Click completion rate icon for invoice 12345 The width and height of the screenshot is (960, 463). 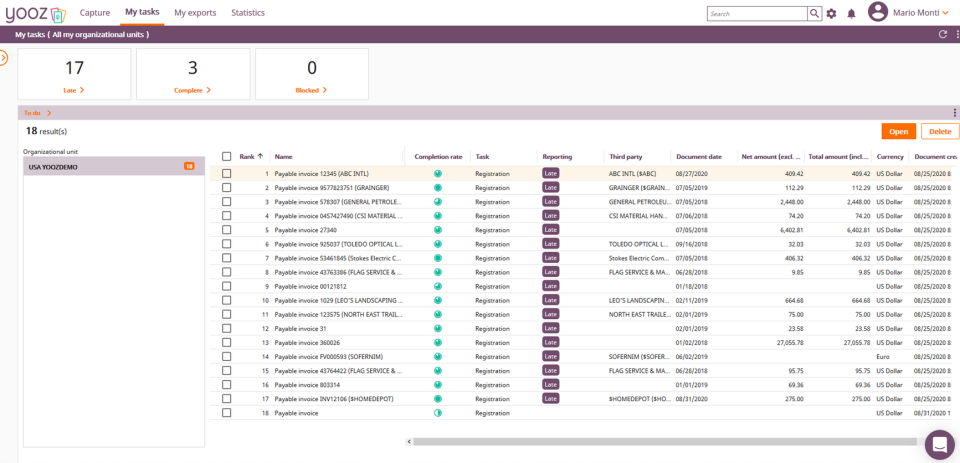click(x=438, y=173)
